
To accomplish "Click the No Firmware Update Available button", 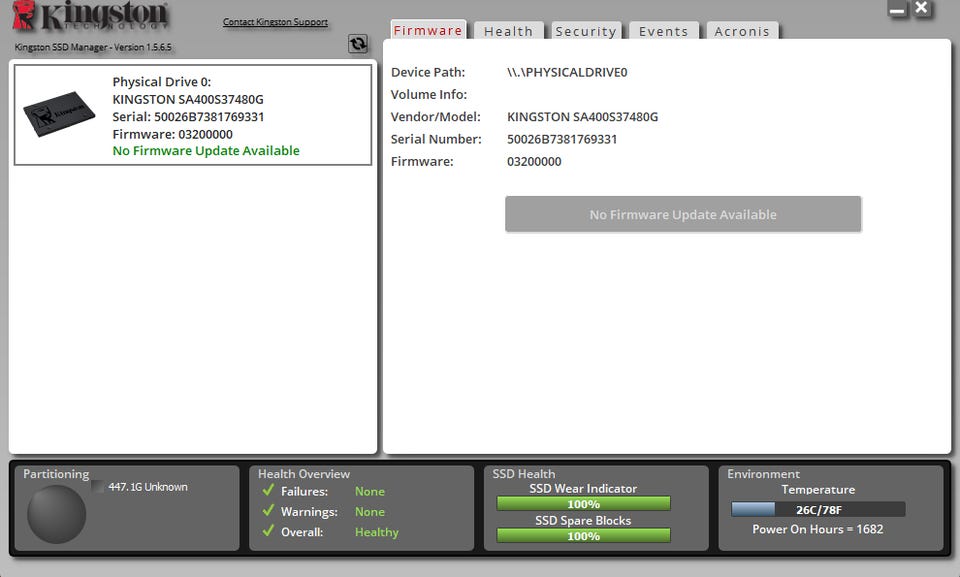I will coord(683,214).
